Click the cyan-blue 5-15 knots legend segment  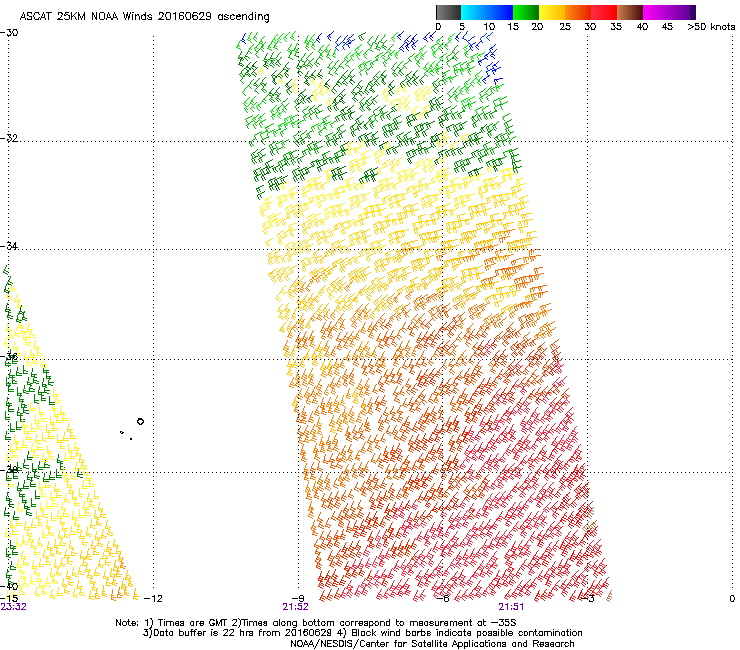487,12
